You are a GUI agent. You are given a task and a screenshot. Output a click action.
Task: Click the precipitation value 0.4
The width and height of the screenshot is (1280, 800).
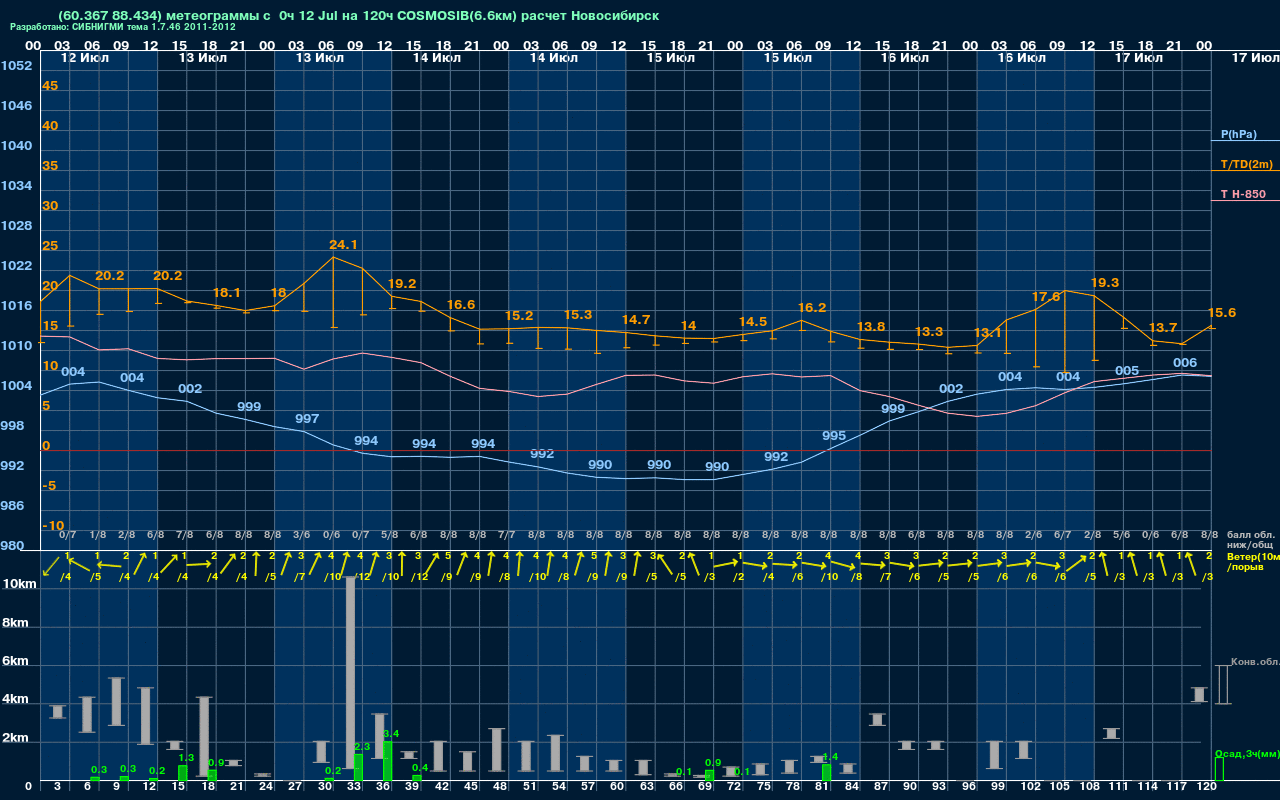click(420, 768)
